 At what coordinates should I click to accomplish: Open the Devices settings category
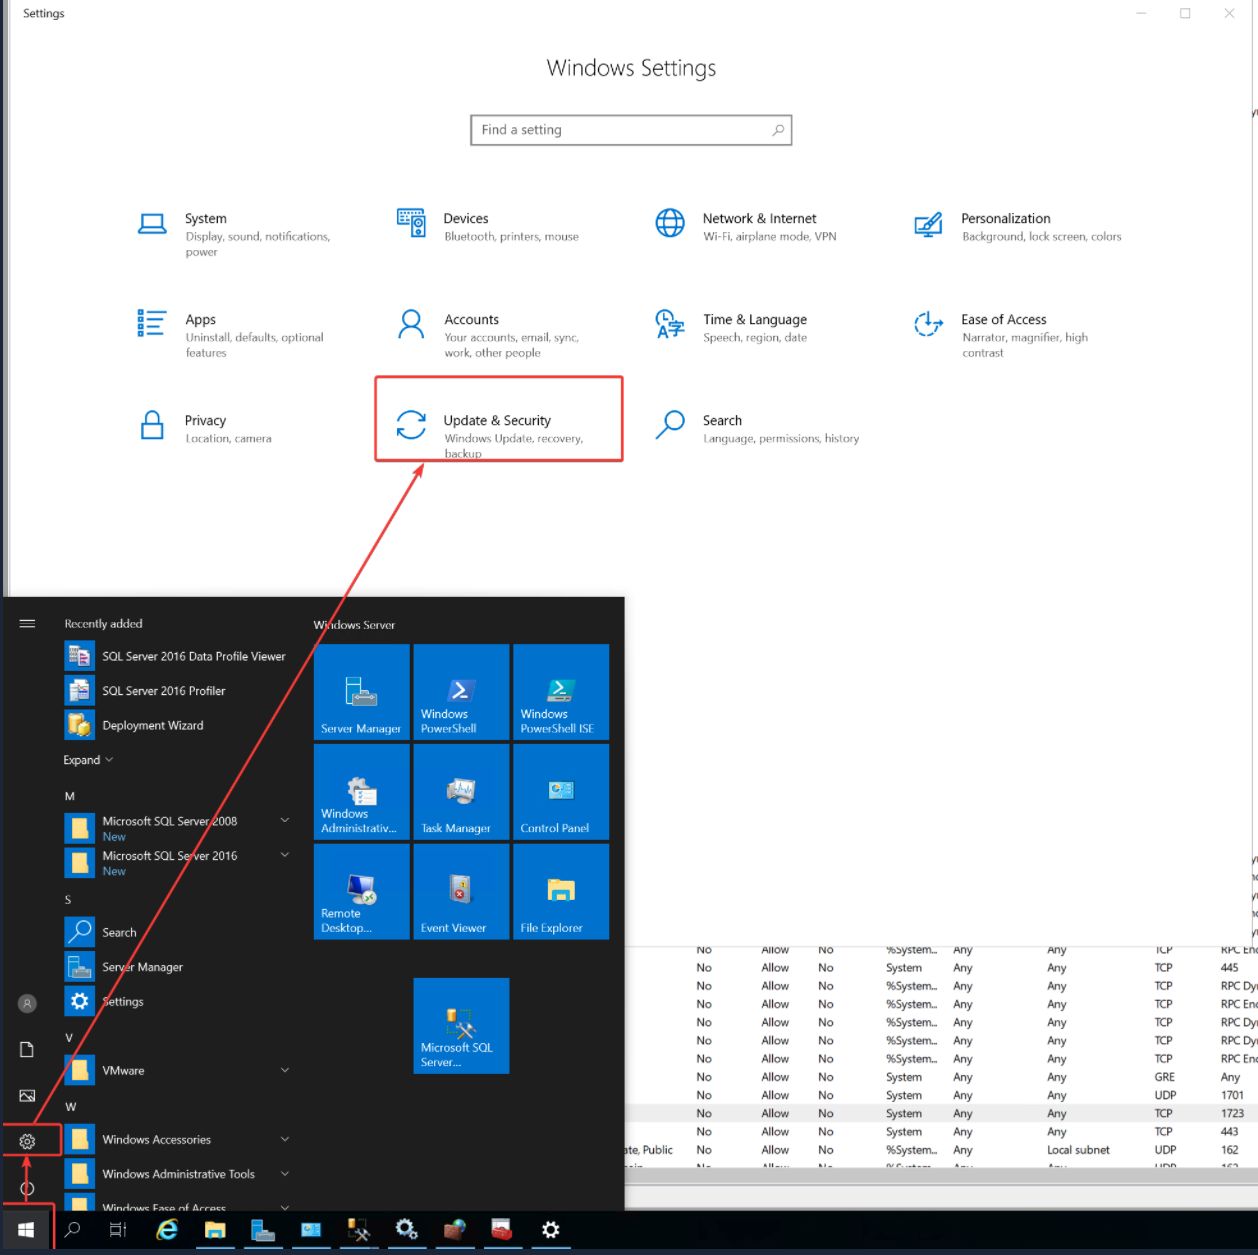(x=489, y=227)
